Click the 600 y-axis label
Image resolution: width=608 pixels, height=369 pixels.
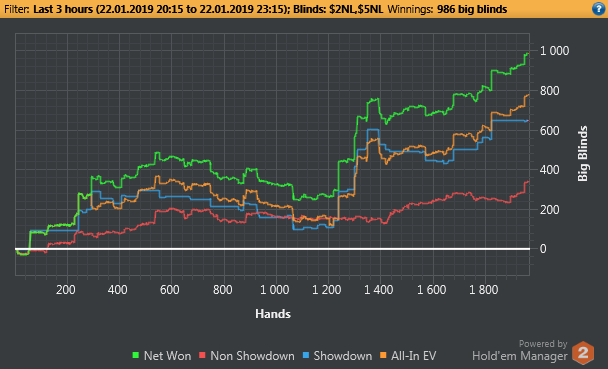click(x=550, y=131)
